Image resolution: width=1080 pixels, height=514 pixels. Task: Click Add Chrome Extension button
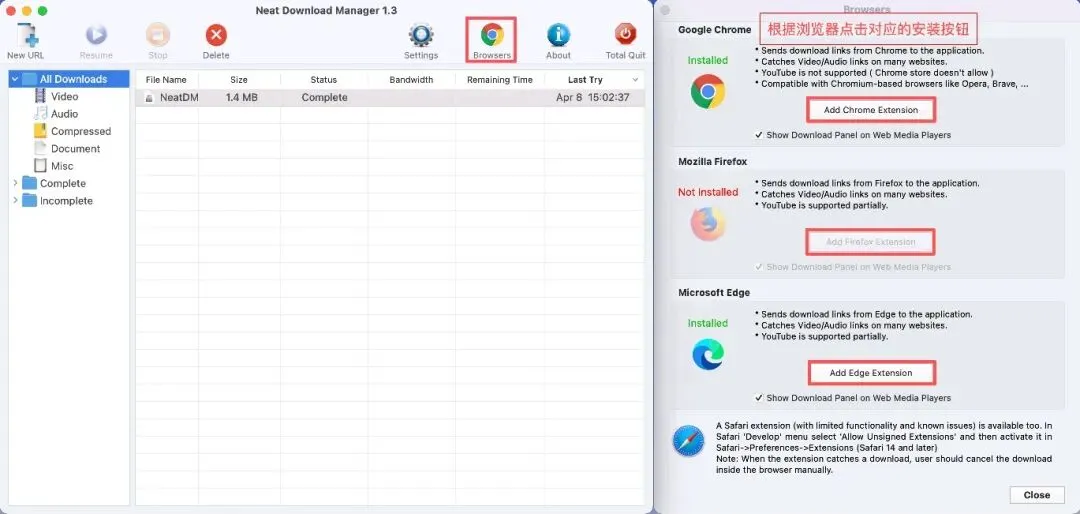point(871,110)
